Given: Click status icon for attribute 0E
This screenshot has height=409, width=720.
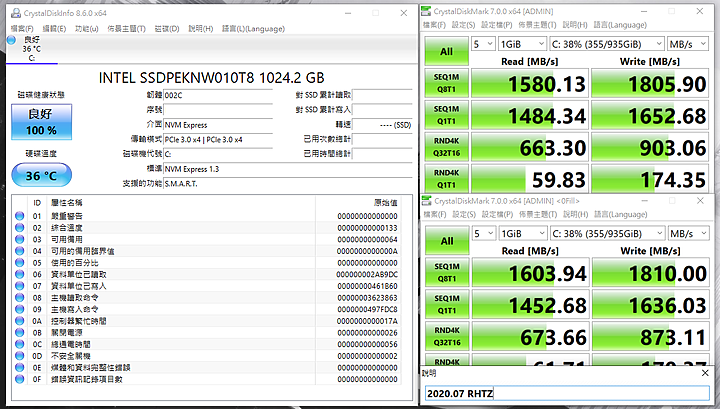Looking at the screenshot, I should (x=19, y=367).
